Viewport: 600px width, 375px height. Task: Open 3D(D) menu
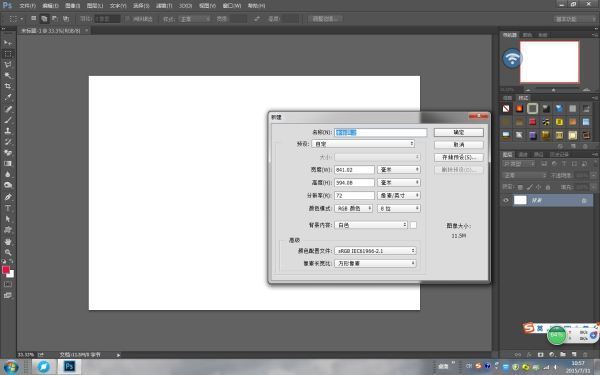point(186,6)
